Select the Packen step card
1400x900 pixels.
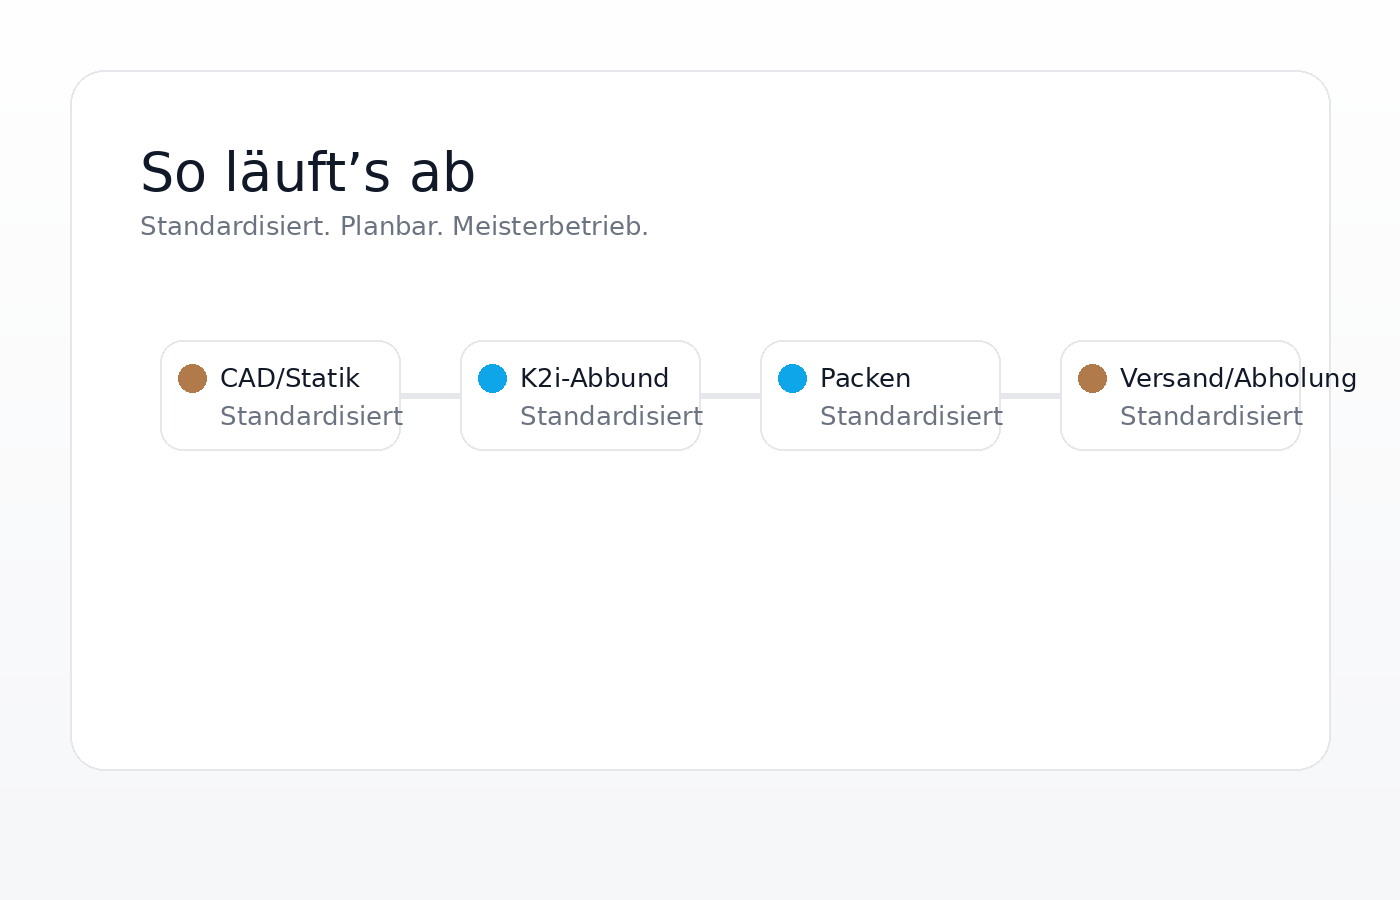[880, 395]
